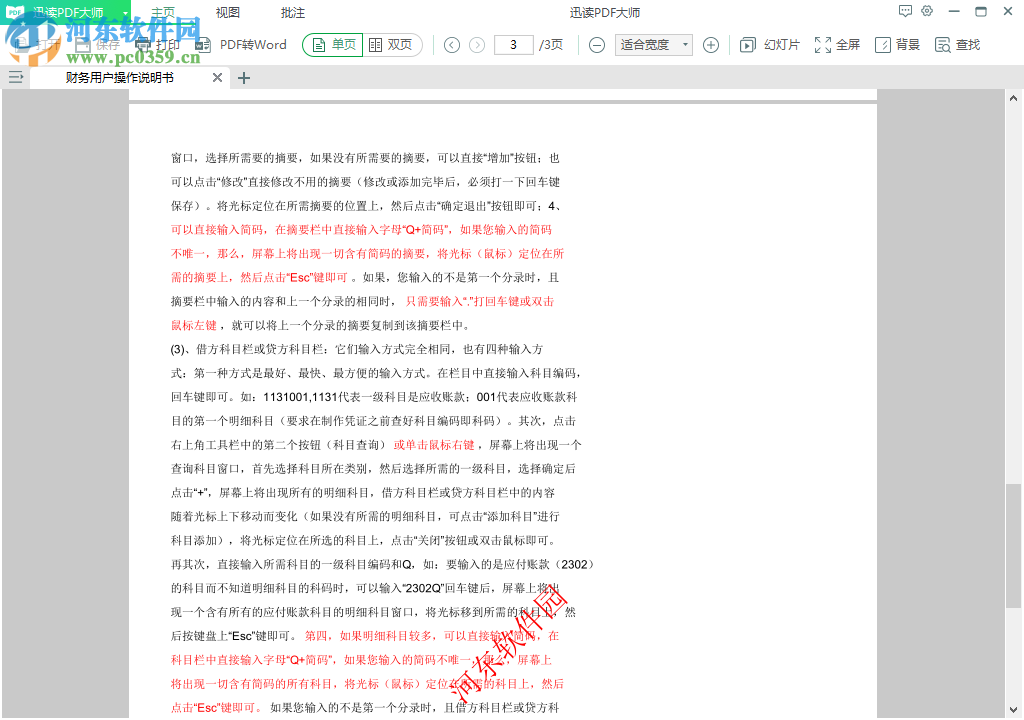This screenshot has height=720, width=1024.
Task: Open the 迅读PDF大师 title dropdown arrow
Action: (x=124, y=11)
